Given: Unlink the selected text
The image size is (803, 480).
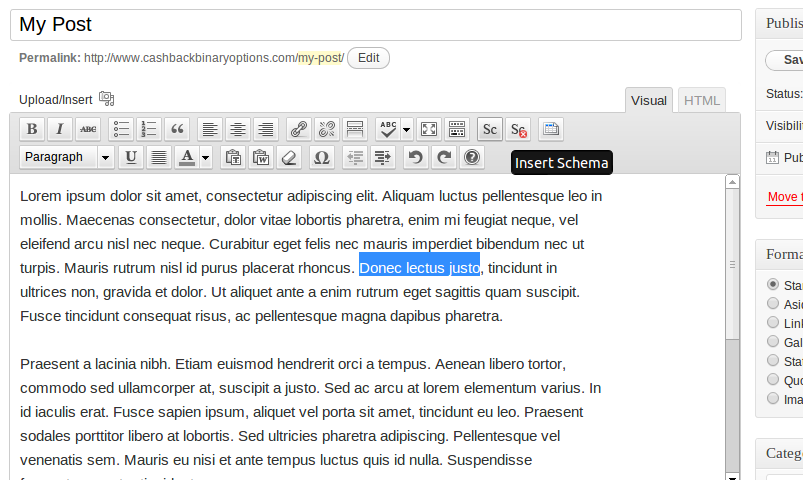Looking at the screenshot, I should click(327, 129).
